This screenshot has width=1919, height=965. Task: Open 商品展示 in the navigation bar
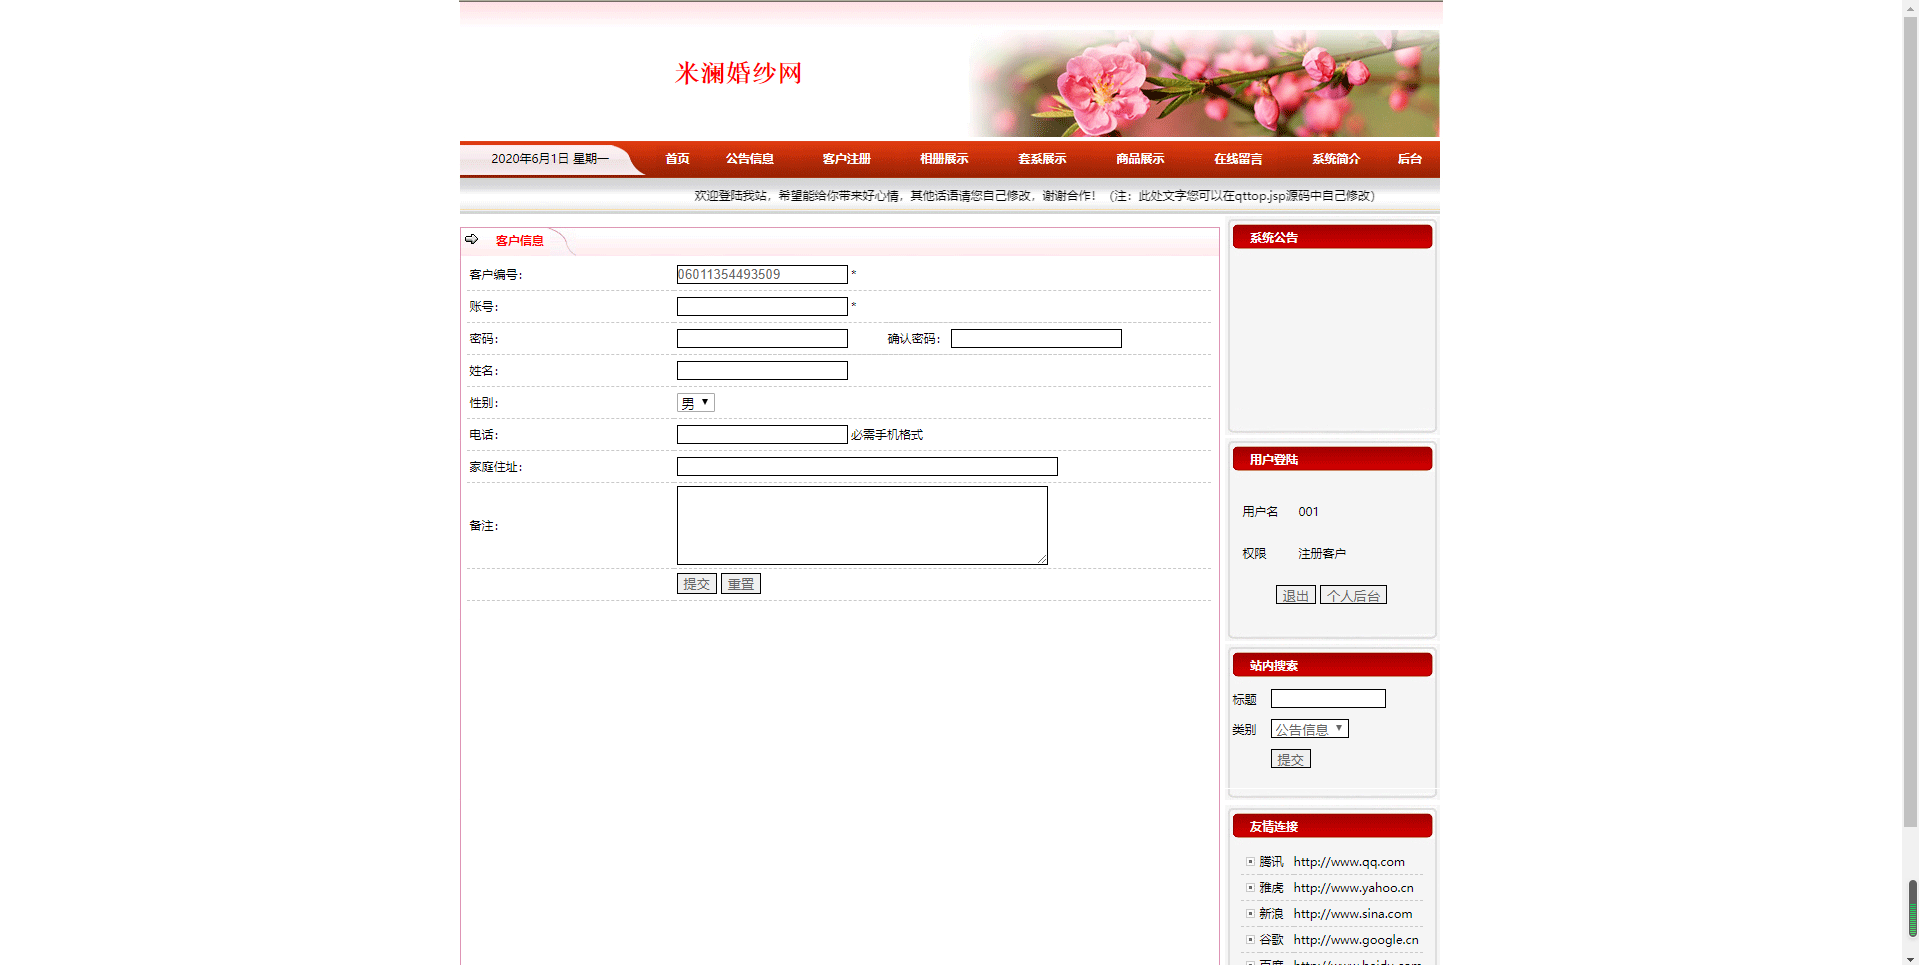point(1140,159)
